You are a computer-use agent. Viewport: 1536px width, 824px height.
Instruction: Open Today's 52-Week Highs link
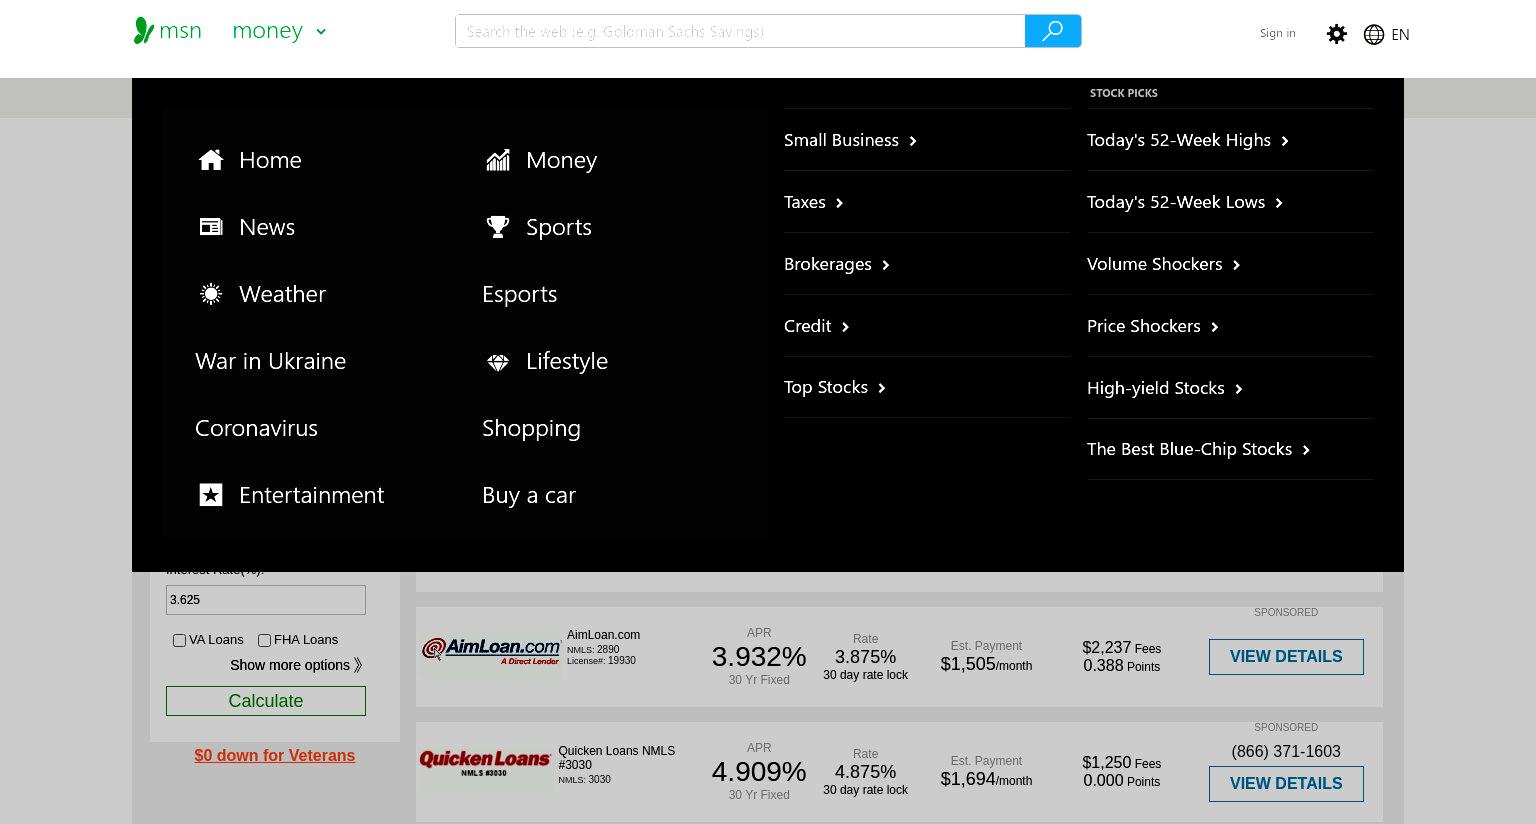pos(1179,140)
